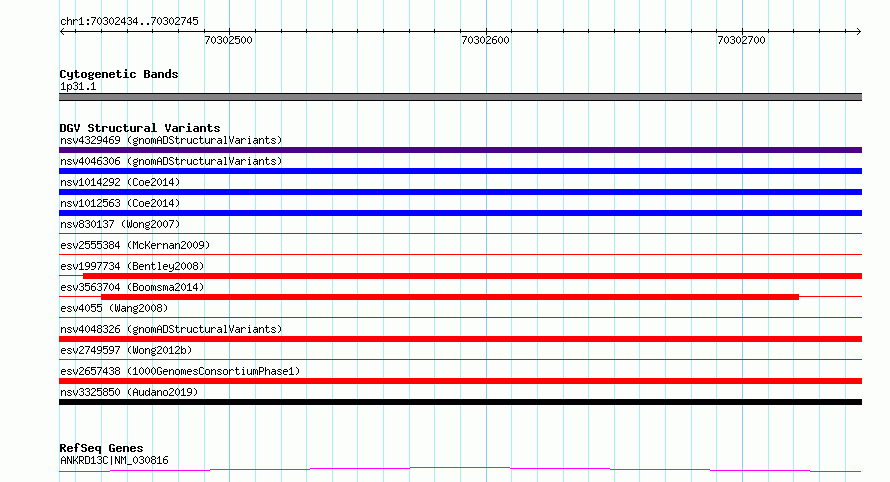Select the RefSeq Genes track title
The width and height of the screenshot is (890, 482).
(101, 448)
